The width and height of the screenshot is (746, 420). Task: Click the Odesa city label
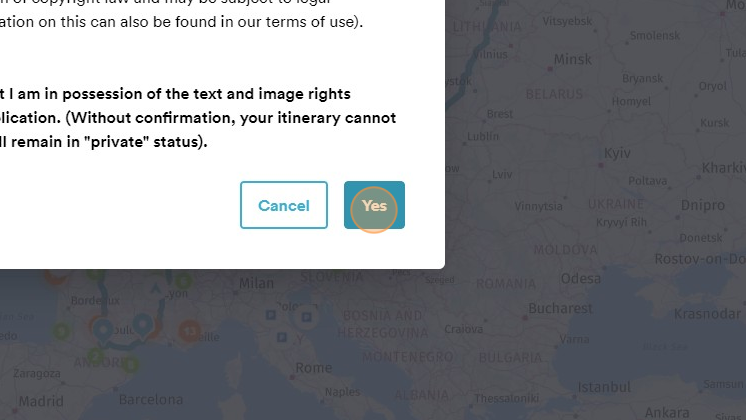[580, 278]
